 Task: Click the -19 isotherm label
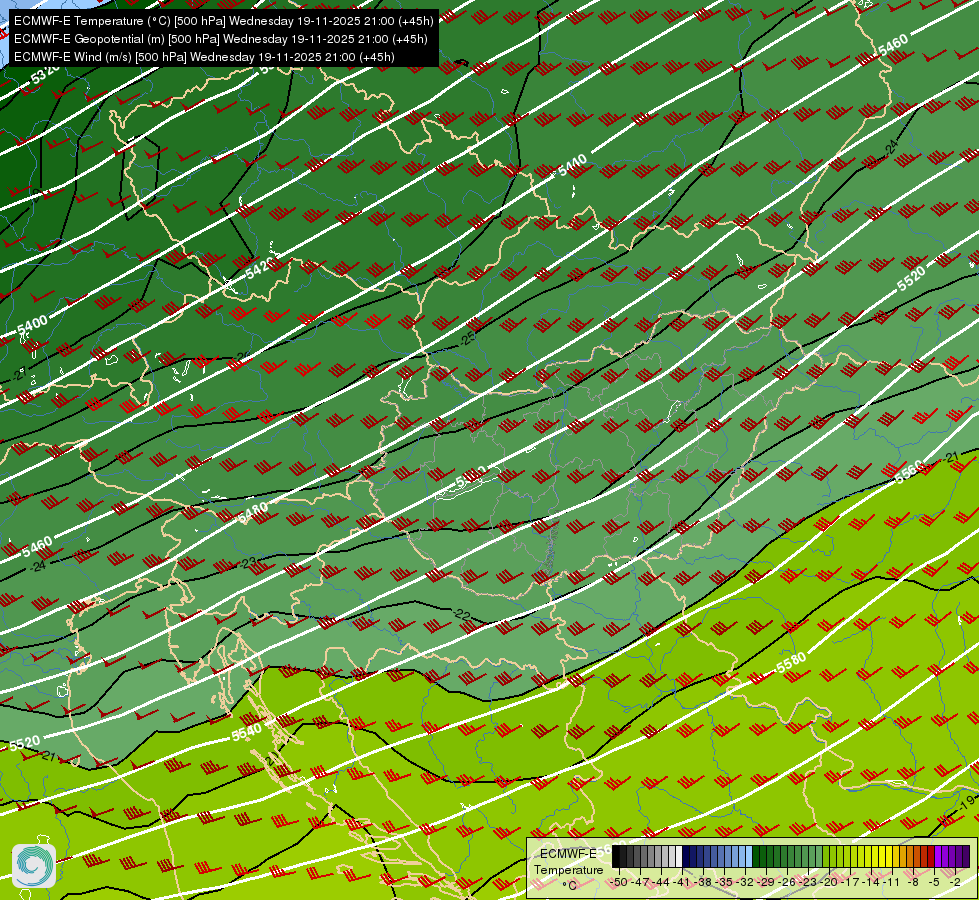pos(967,801)
